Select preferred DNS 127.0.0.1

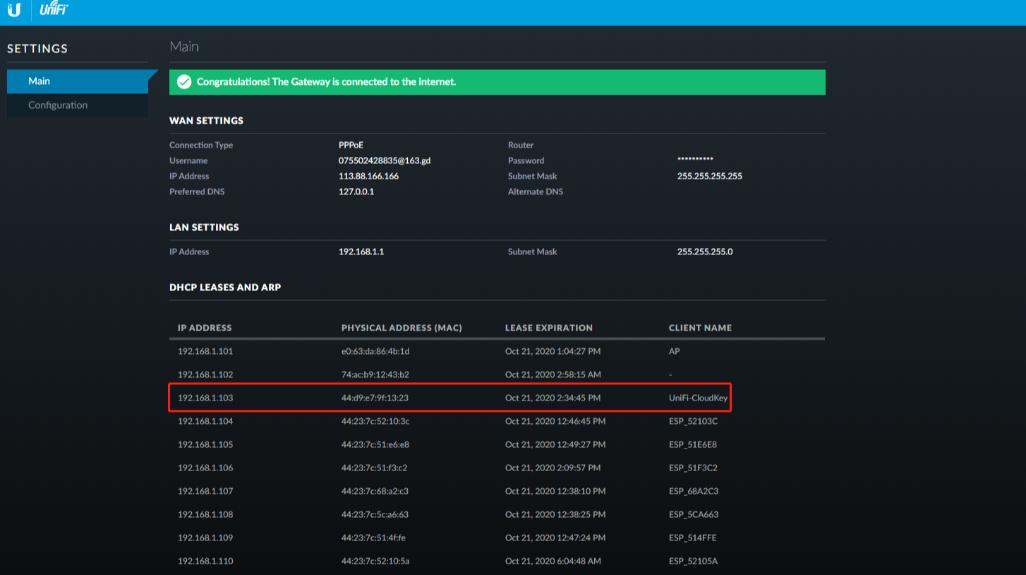click(x=356, y=192)
